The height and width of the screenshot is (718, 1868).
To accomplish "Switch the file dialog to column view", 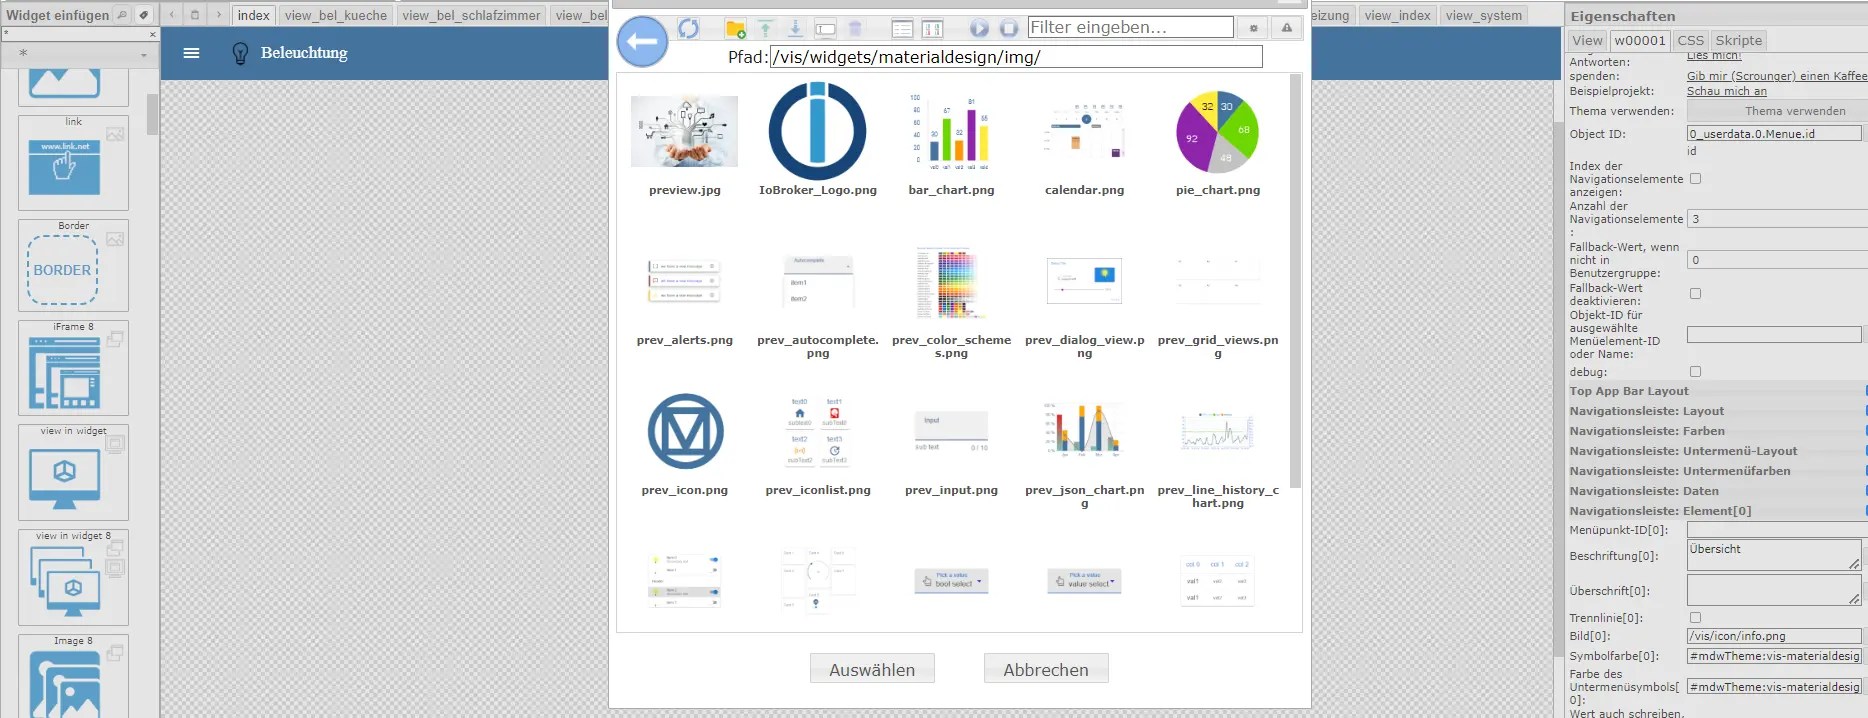I will point(932,28).
